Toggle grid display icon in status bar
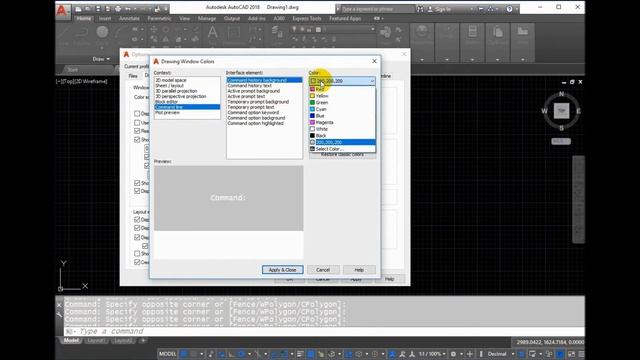 coord(184,354)
